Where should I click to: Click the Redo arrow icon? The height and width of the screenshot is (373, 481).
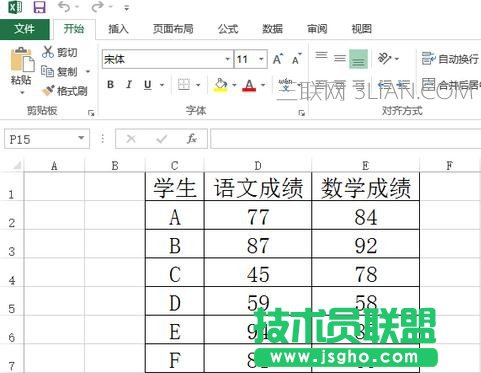click(97, 7)
